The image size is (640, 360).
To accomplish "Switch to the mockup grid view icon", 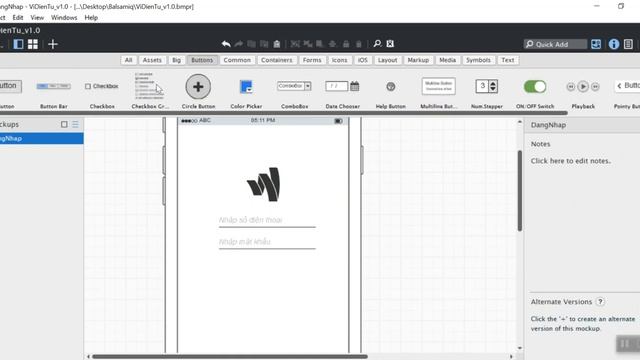I will coord(33,44).
